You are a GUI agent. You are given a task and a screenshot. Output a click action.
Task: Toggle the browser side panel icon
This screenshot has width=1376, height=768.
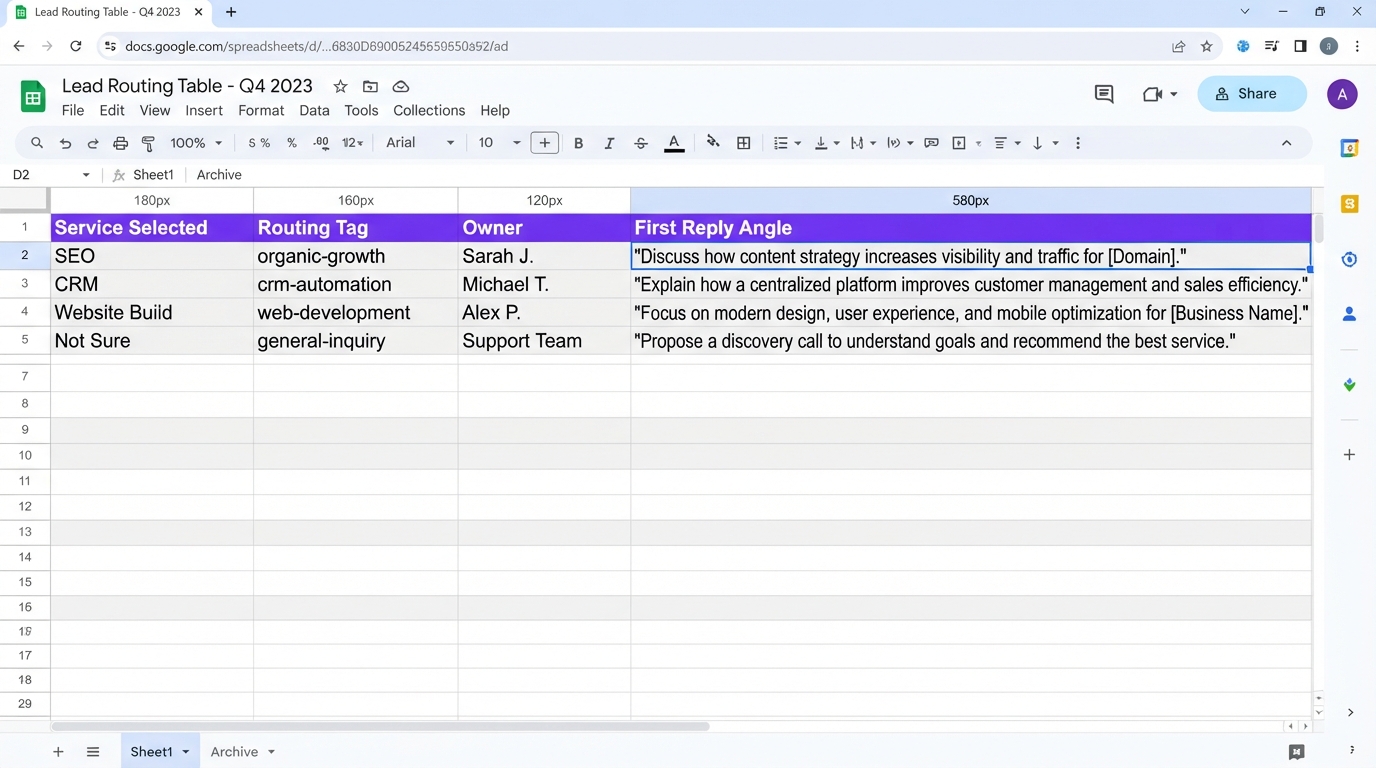[1300, 46]
